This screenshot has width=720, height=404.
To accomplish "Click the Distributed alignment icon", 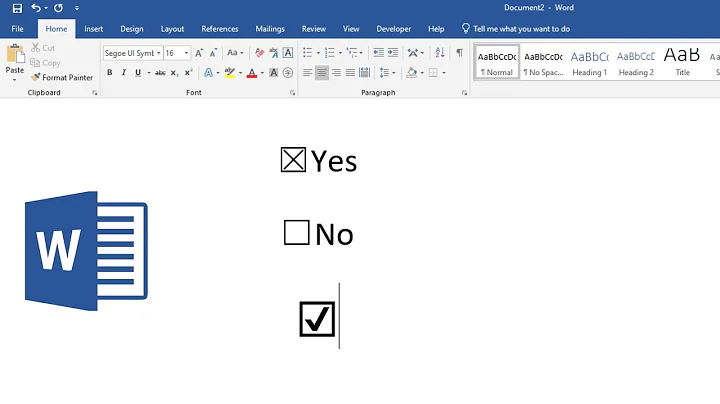I will 365,73.
